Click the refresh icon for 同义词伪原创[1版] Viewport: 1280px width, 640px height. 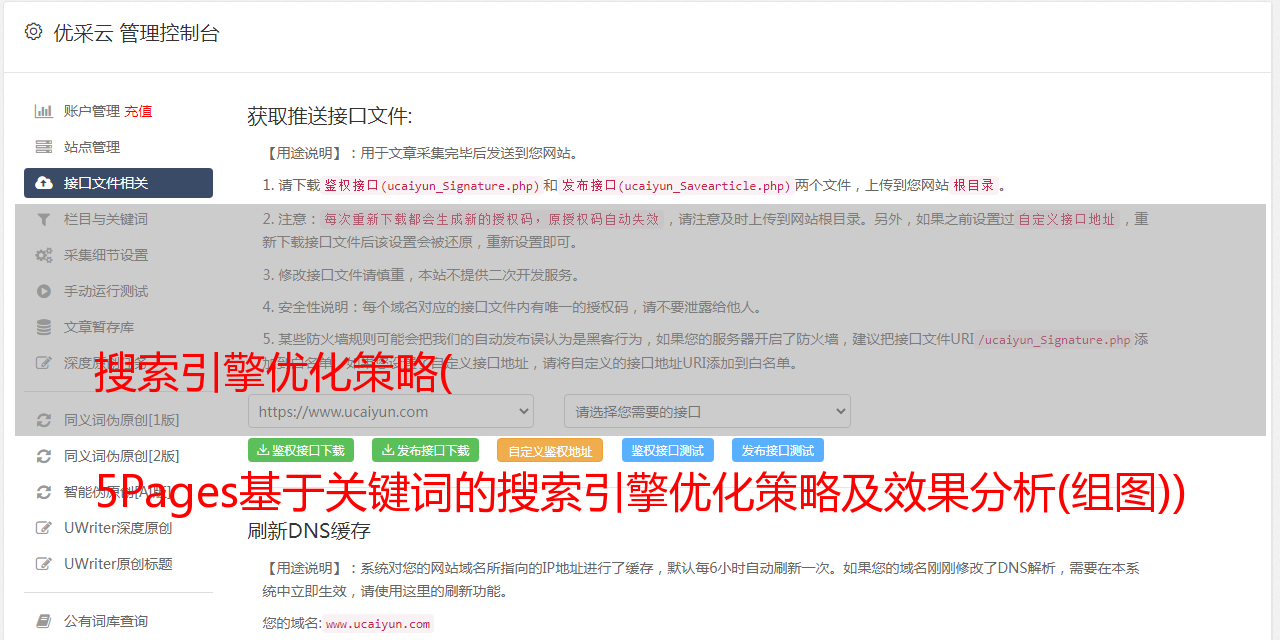tap(44, 420)
